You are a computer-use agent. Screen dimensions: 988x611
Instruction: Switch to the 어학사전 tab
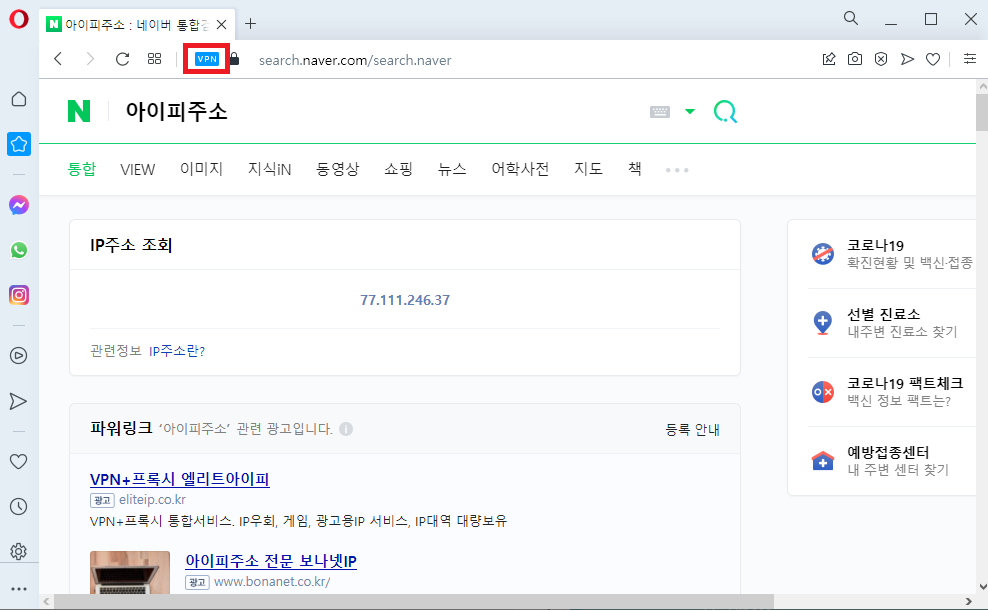tap(520, 169)
